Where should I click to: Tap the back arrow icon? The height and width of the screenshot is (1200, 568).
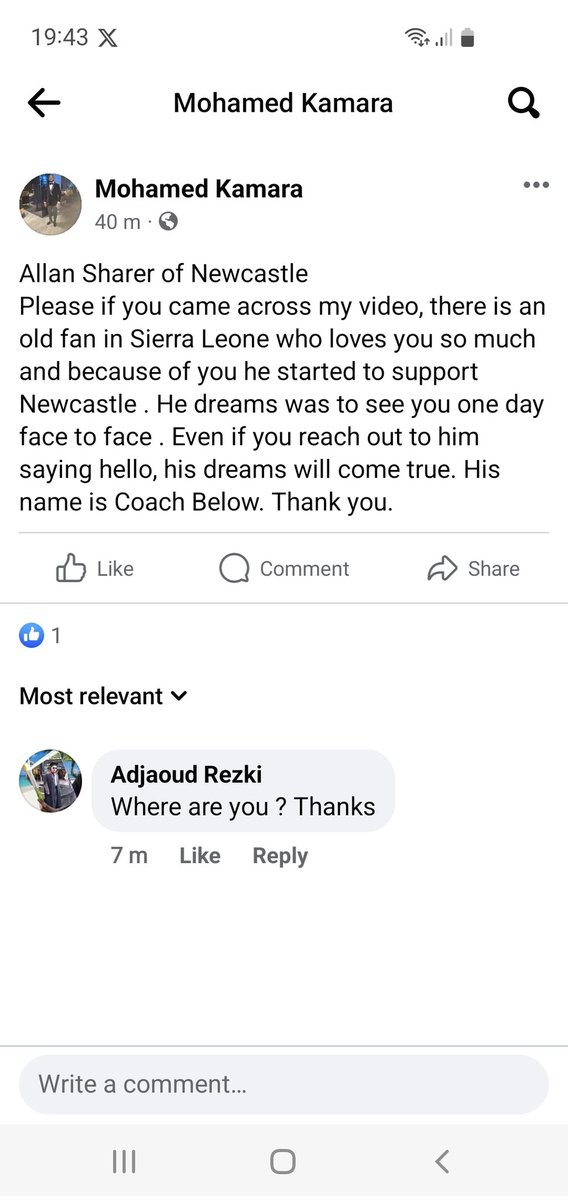pos(44,102)
